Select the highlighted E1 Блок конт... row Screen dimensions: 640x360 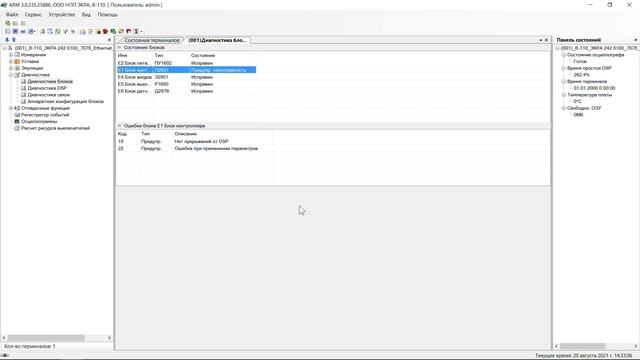pyautogui.click(x=186, y=70)
